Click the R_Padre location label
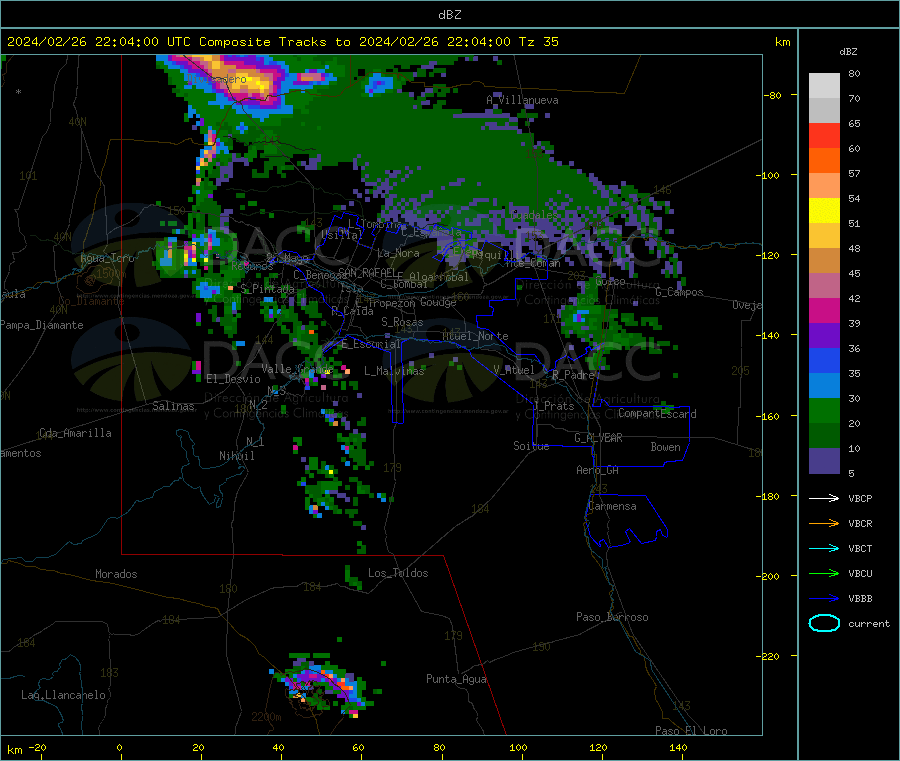 tap(573, 375)
